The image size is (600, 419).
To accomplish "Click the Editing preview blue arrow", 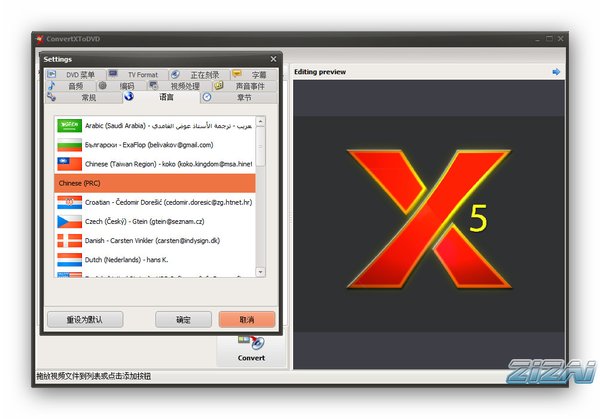I will pos(556,72).
